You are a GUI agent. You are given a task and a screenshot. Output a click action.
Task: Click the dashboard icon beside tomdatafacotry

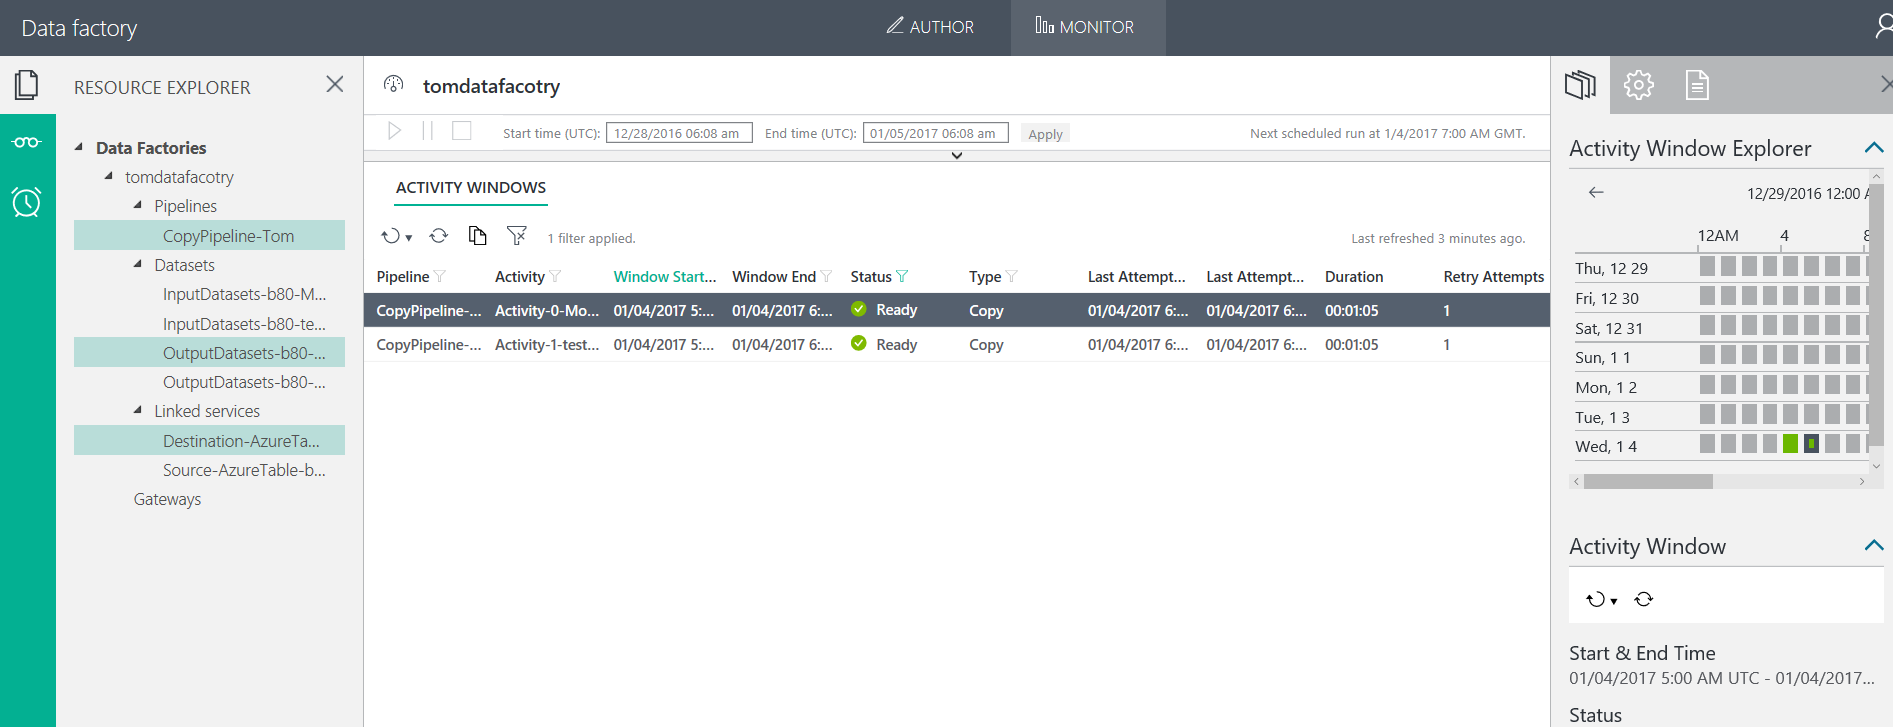coord(394,85)
